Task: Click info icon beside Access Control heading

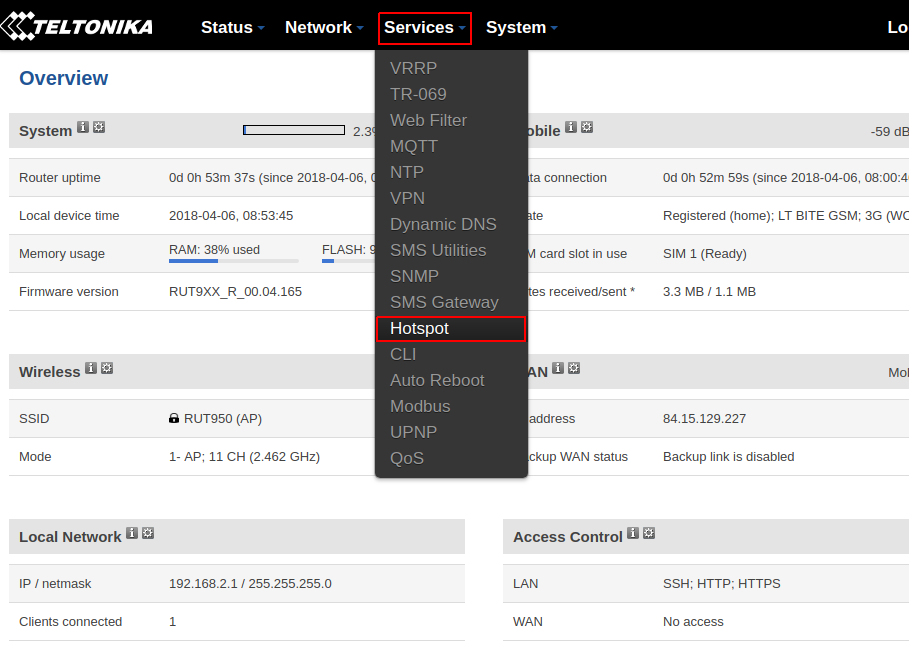Action: 633,534
